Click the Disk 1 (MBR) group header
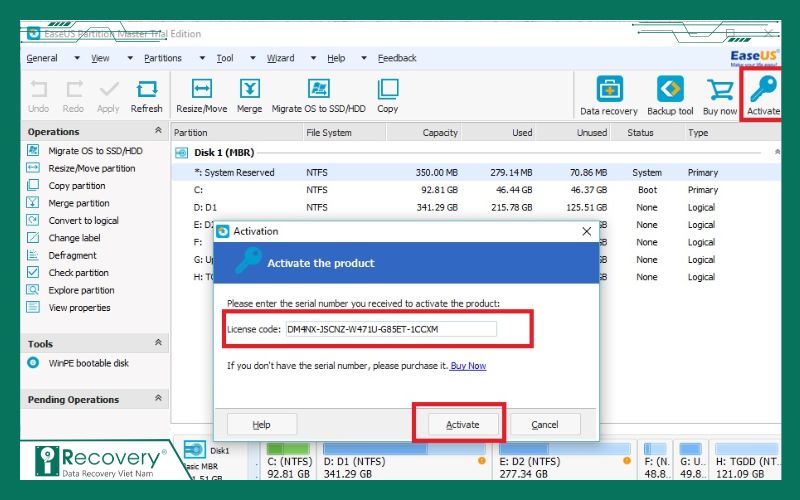 point(223,153)
